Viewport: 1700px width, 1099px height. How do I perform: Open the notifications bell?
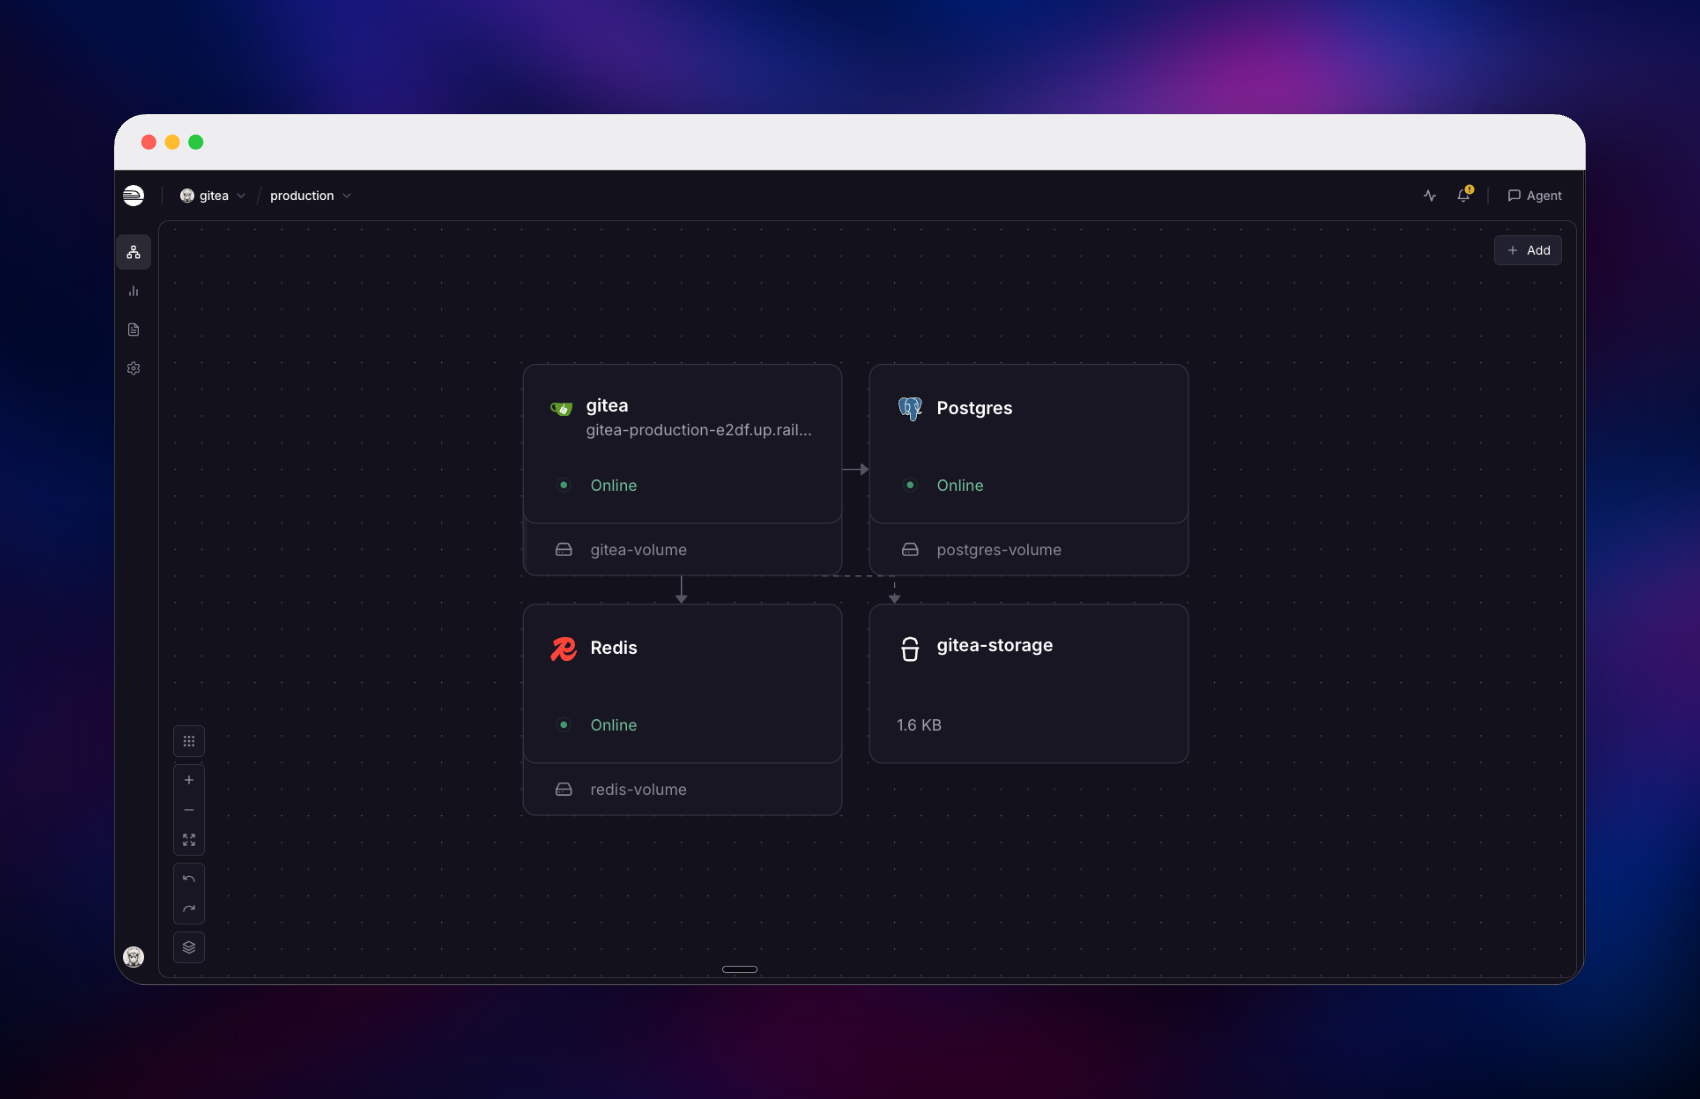[x=1464, y=195]
